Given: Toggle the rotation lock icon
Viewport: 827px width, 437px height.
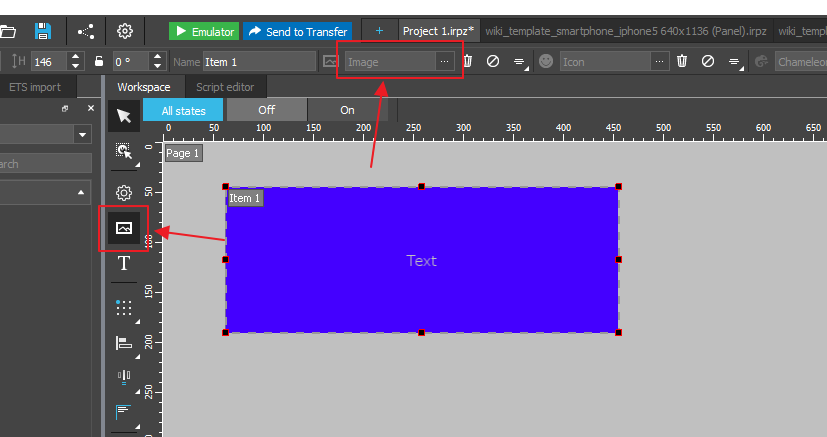Looking at the screenshot, I should [x=98, y=62].
